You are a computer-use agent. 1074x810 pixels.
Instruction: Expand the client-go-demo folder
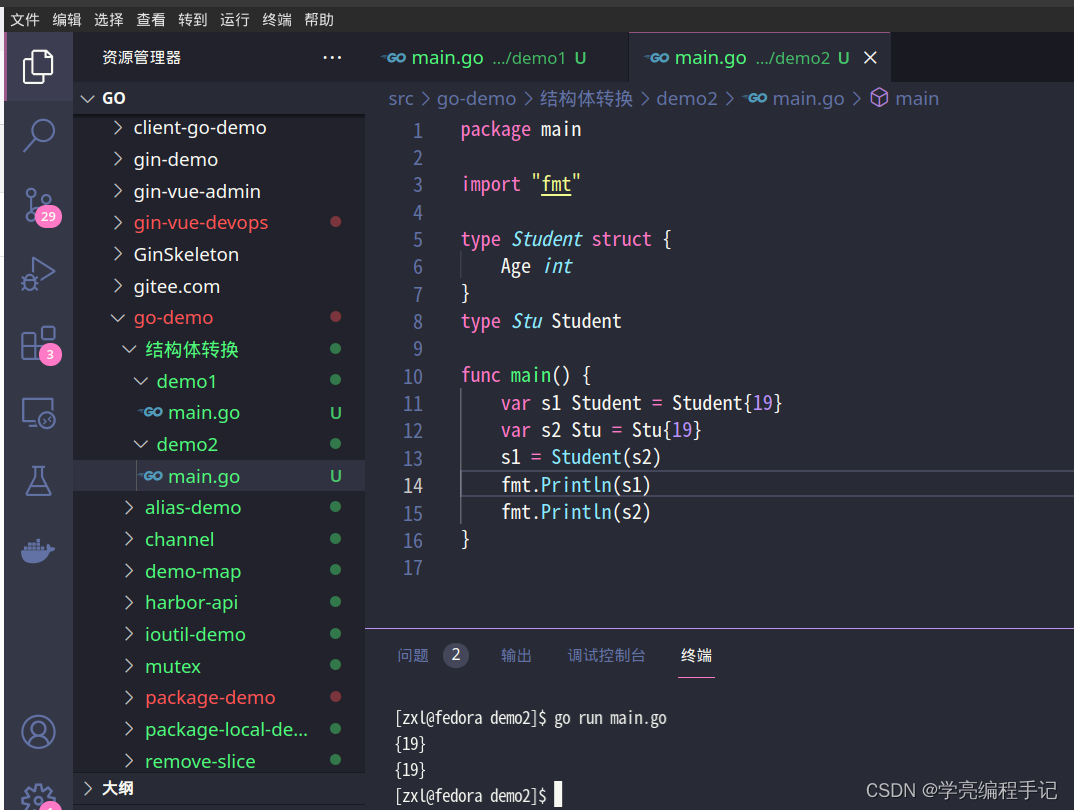pyautogui.click(x=218, y=127)
